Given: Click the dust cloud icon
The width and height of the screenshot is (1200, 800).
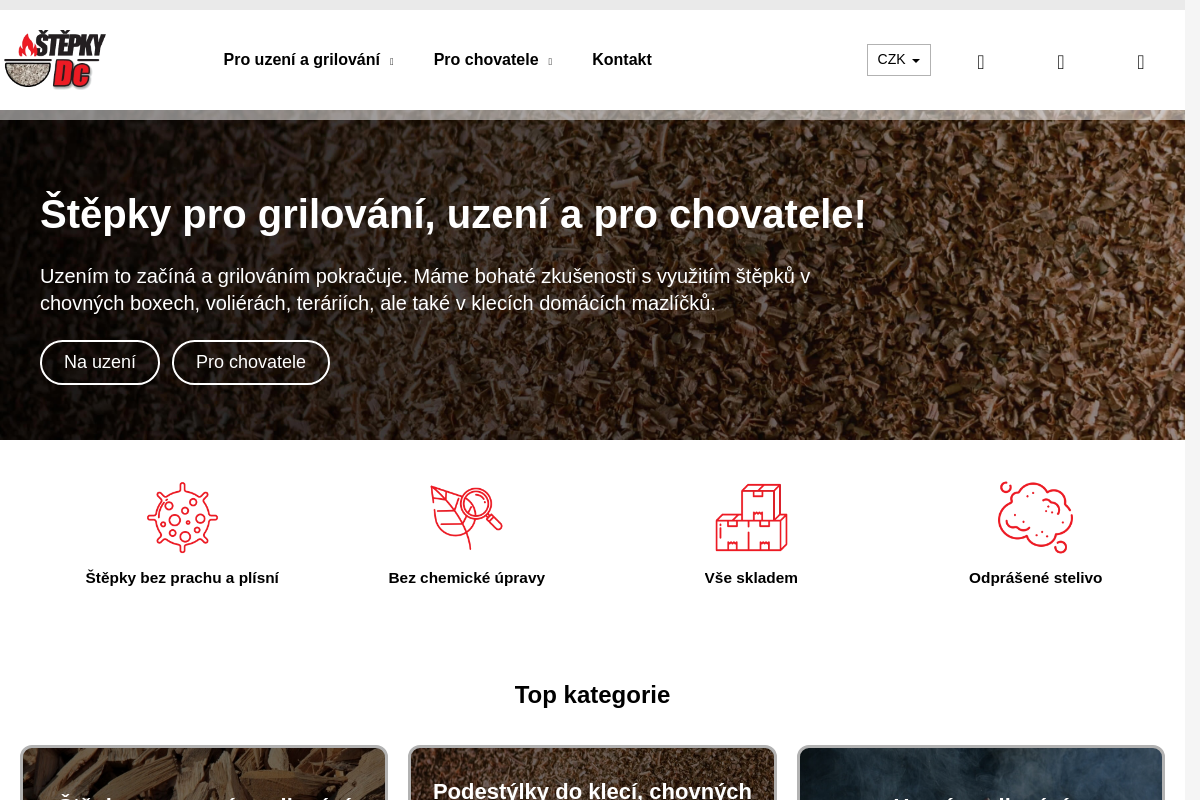Looking at the screenshot, I should 1035,517.
